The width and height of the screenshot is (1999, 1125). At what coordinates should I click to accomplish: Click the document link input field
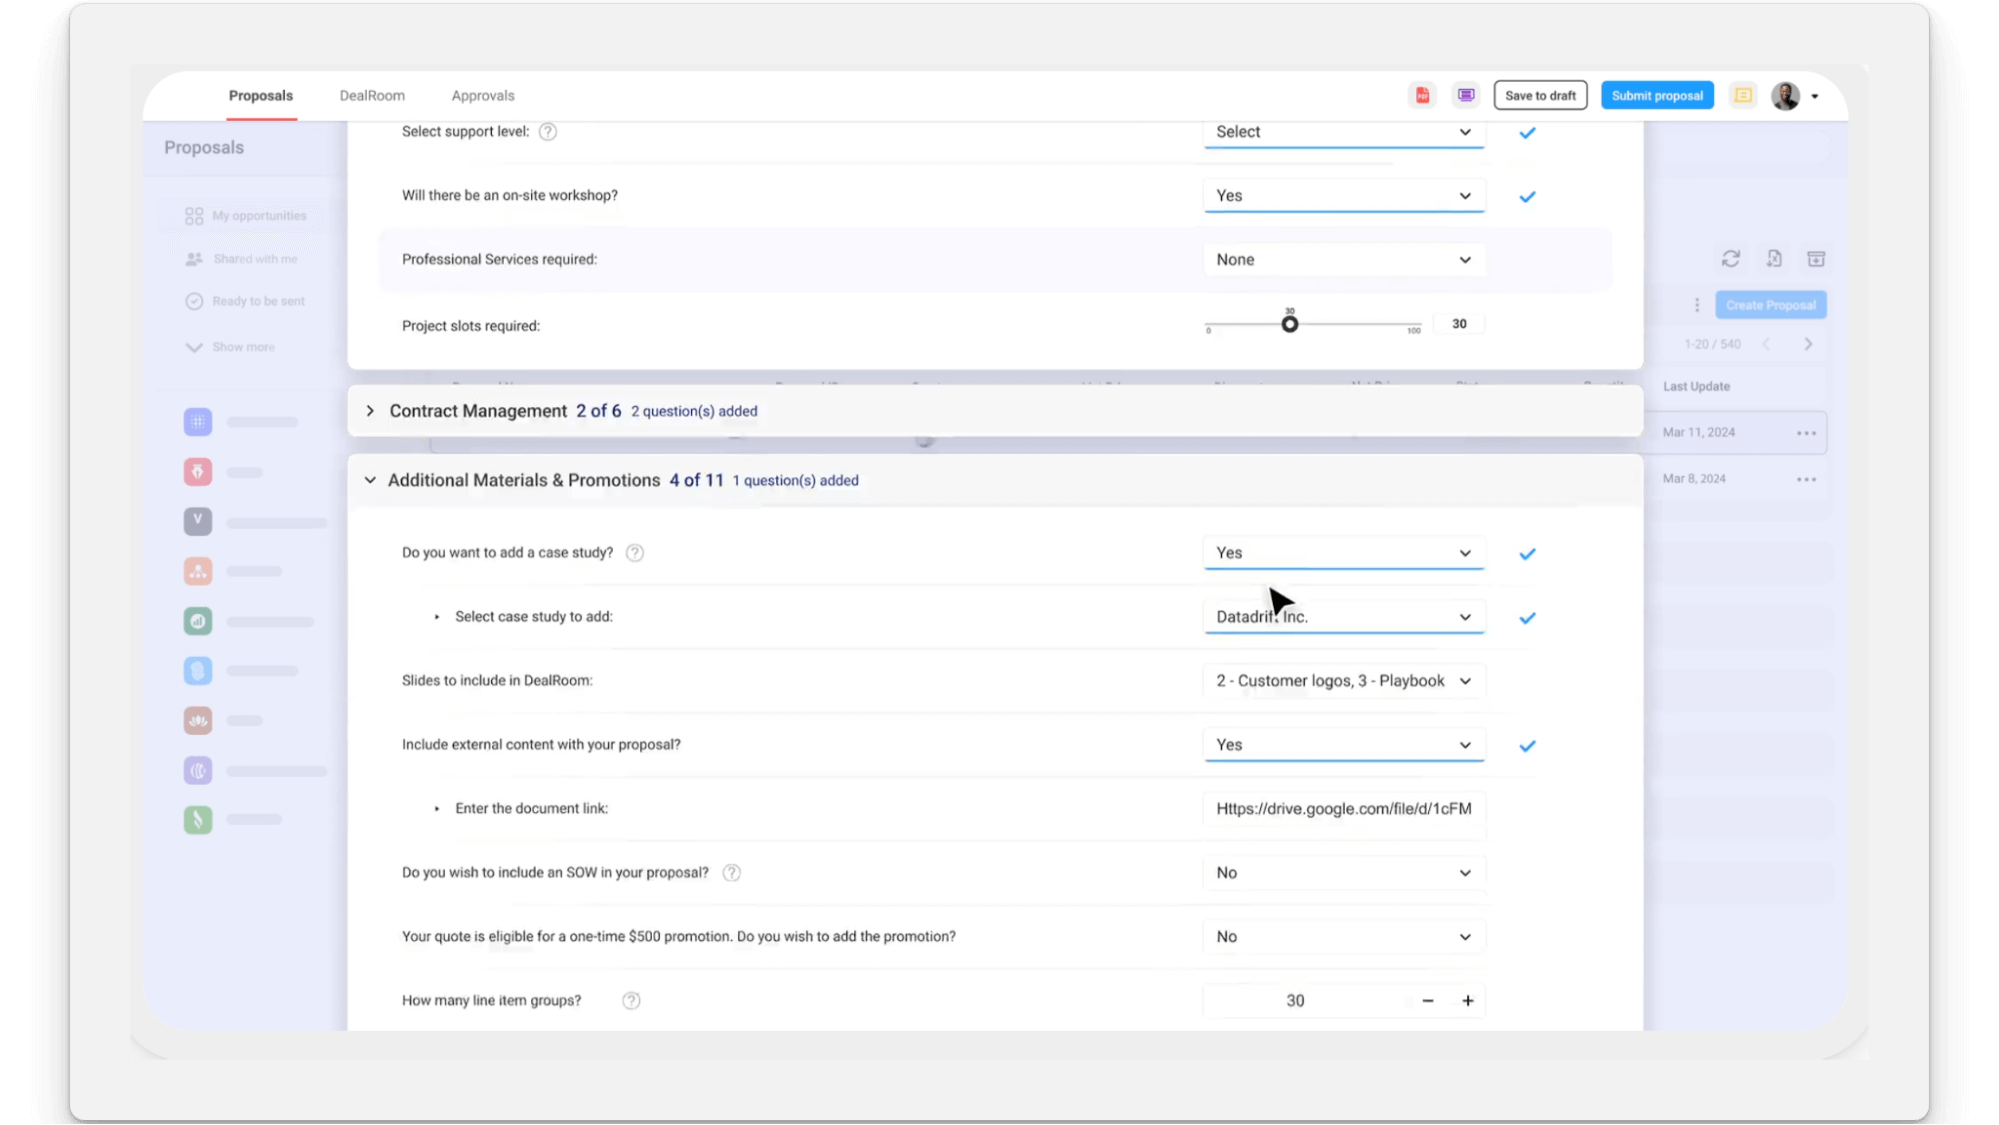click(1343, 809)
